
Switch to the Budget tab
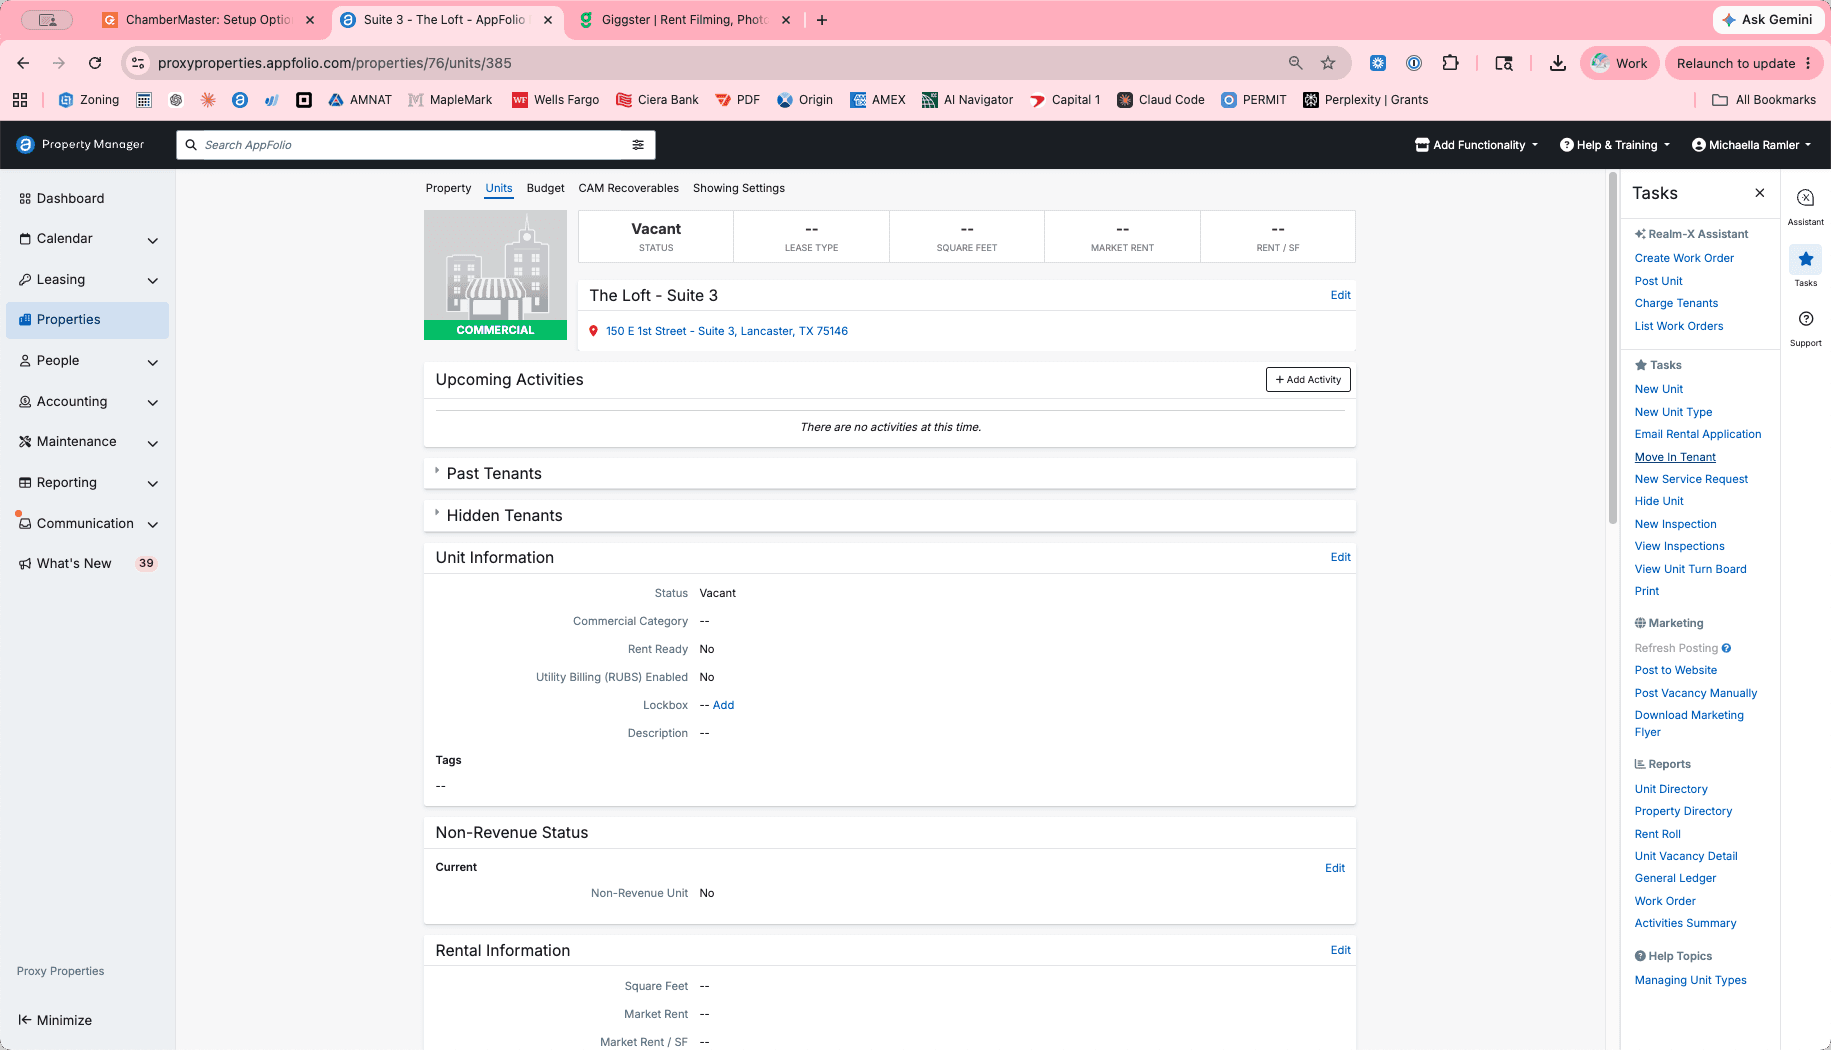coord(545,188)
